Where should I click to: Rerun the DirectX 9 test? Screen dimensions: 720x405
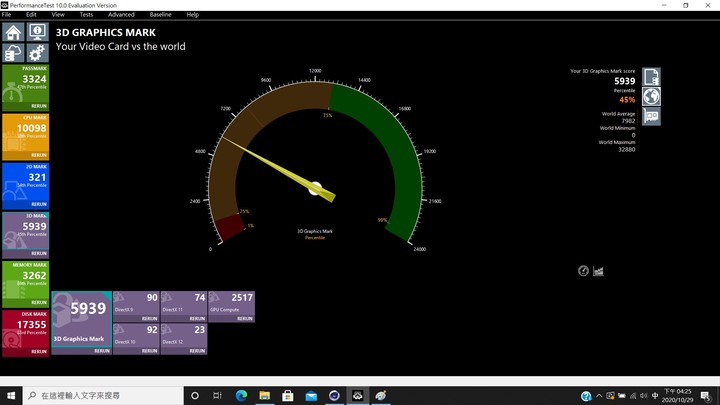(149, 319)
